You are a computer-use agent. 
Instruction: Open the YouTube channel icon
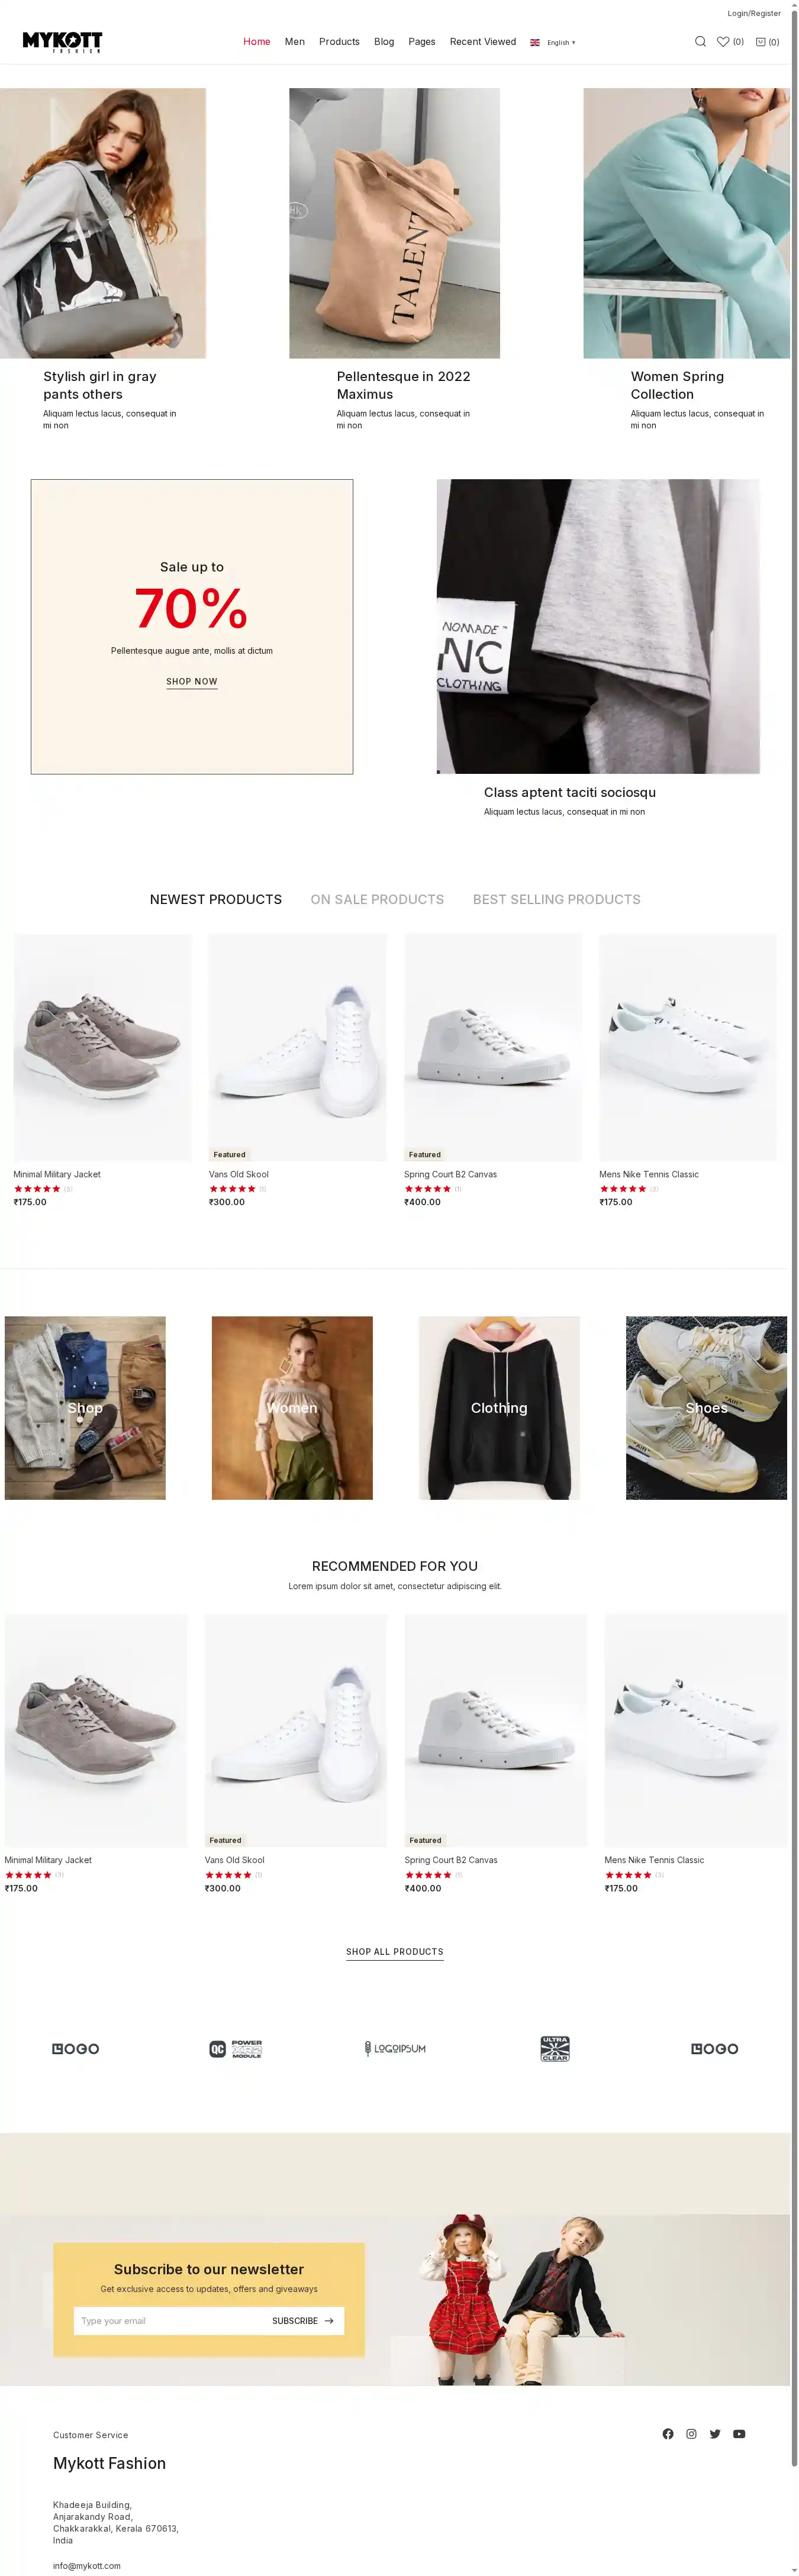click(739, 2433)
